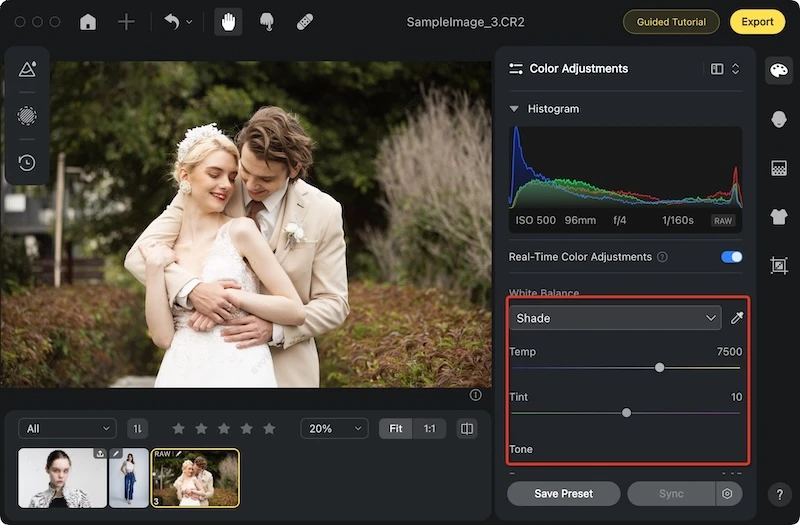Rate image with fifth star

(269, 429)
